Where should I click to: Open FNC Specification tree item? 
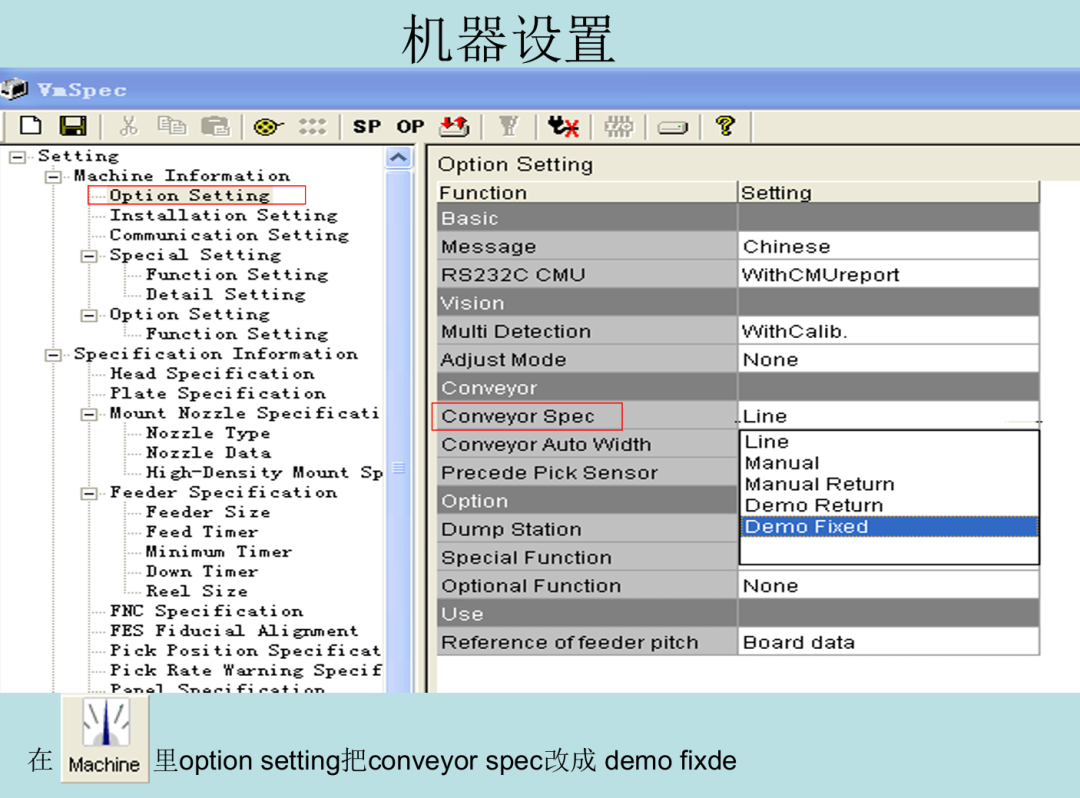point(207,611)
